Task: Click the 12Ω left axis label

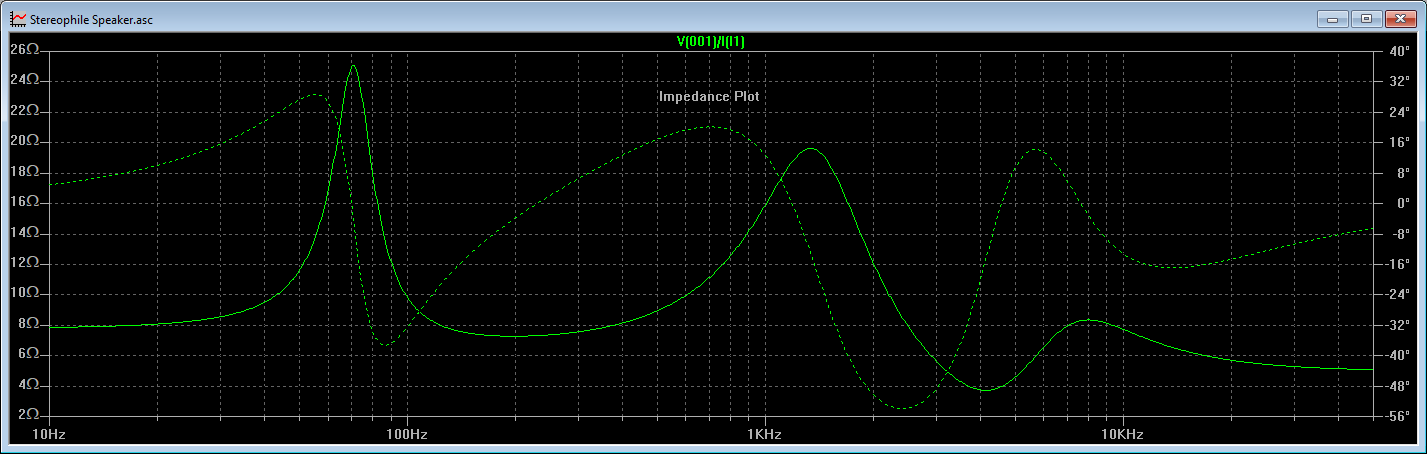Action: coord(25,263)
